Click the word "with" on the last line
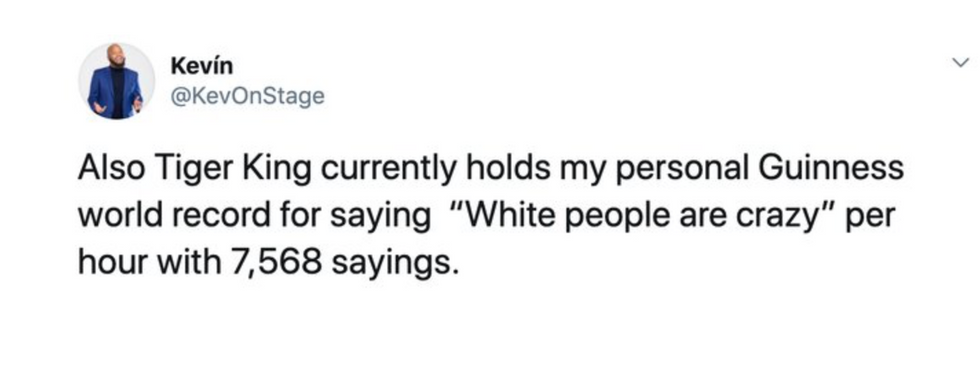 pos(189,263)
